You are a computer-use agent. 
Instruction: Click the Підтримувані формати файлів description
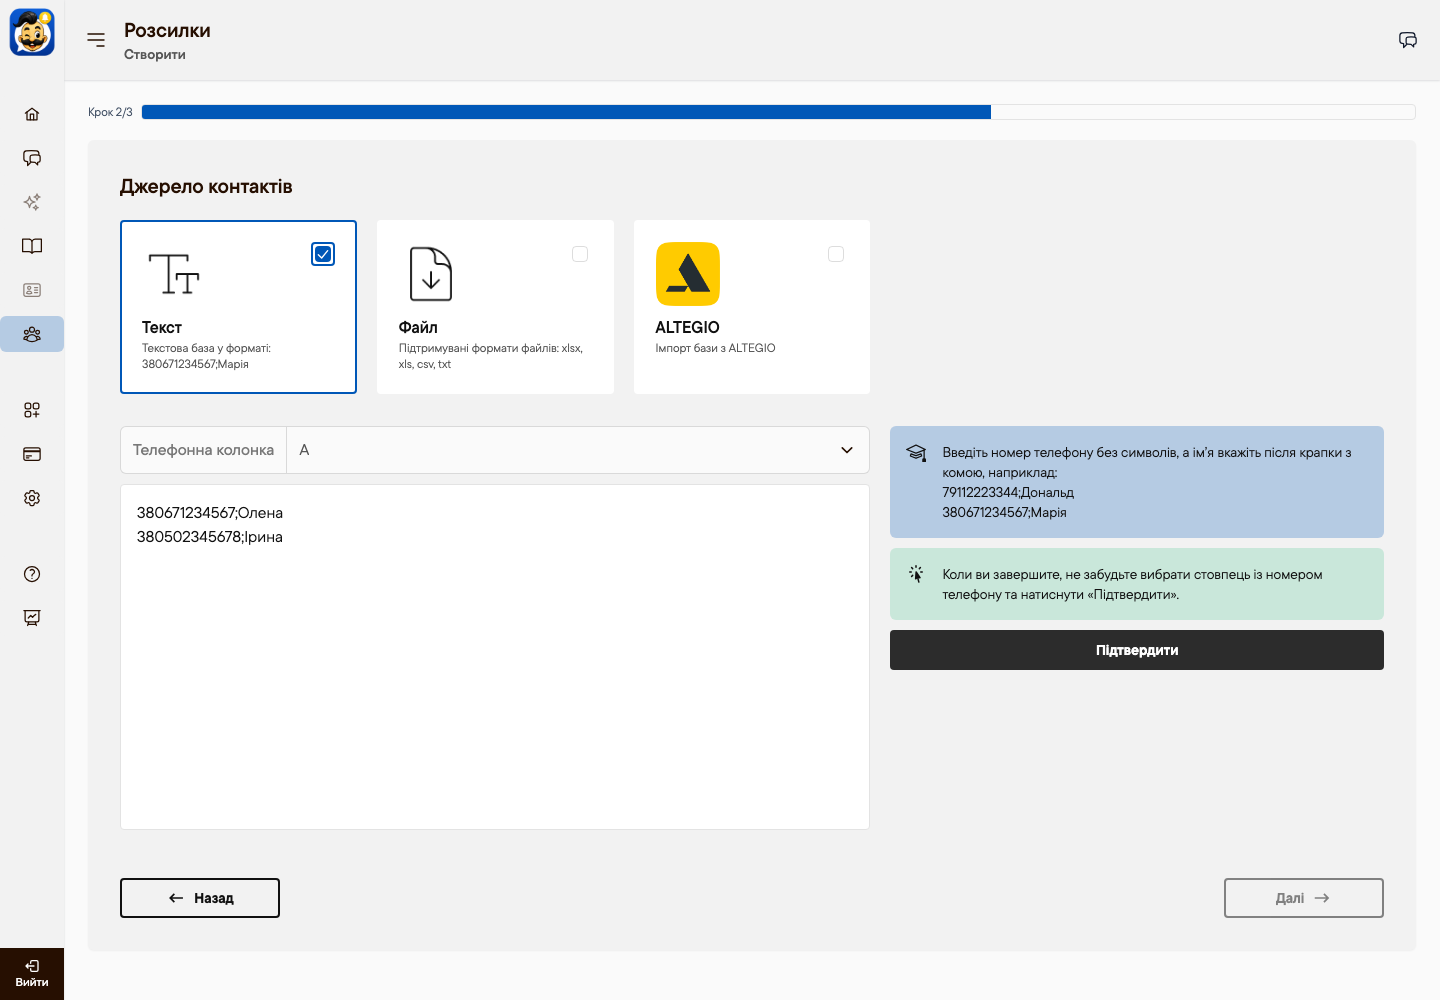pos(491,356)
